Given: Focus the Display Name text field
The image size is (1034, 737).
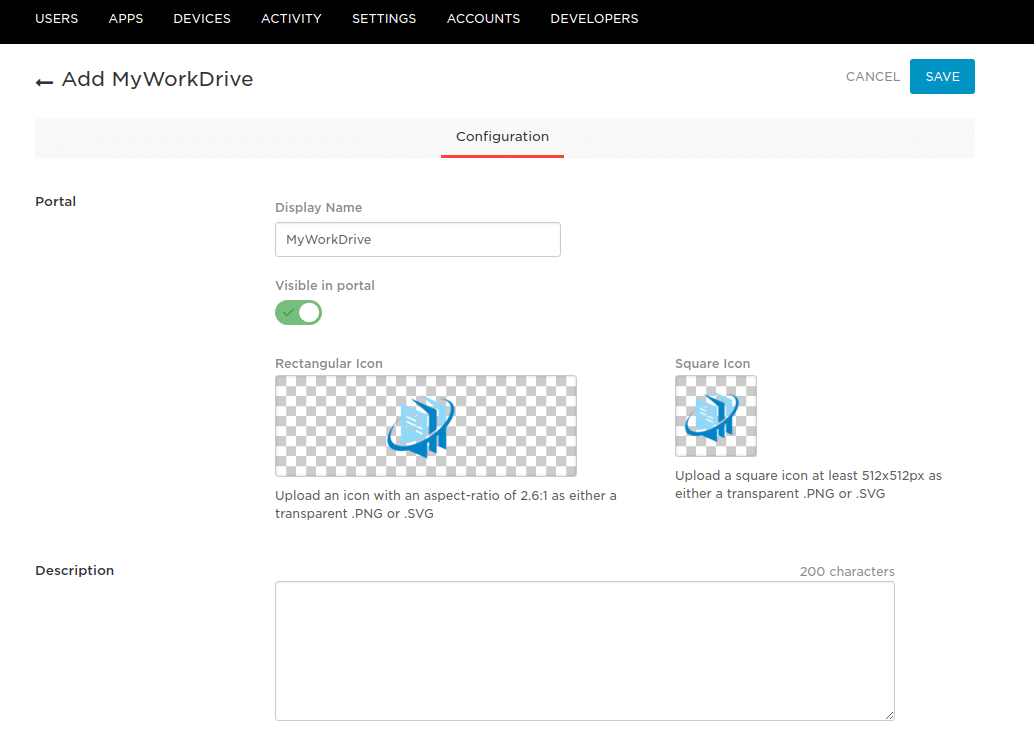Looking at the screenshot, I should [417, 240].
